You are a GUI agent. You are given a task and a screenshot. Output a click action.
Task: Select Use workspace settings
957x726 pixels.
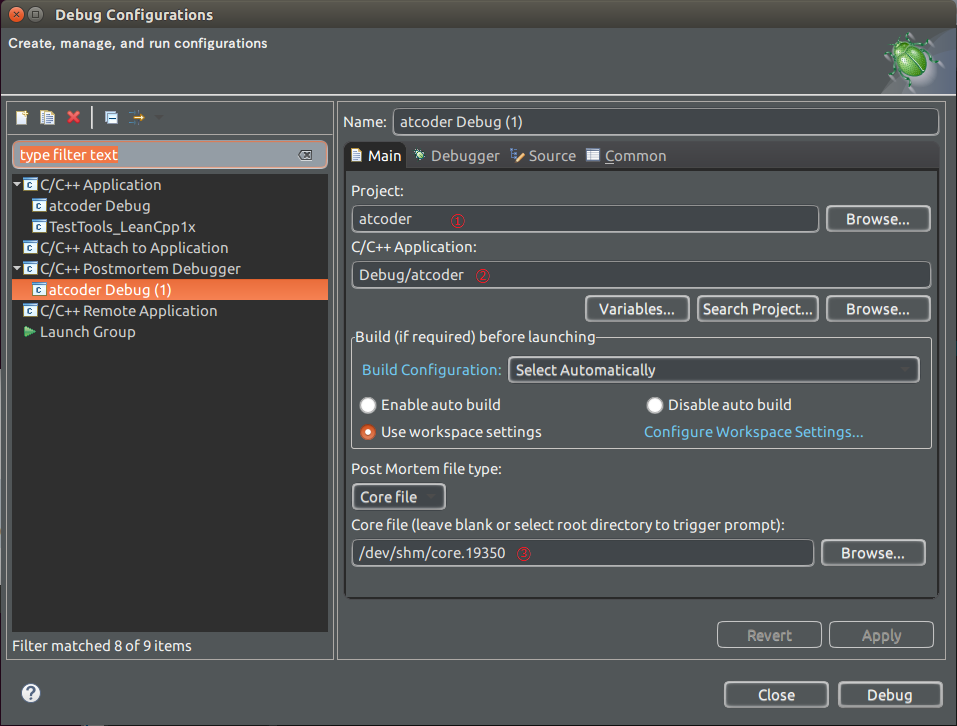pos(368,432)
